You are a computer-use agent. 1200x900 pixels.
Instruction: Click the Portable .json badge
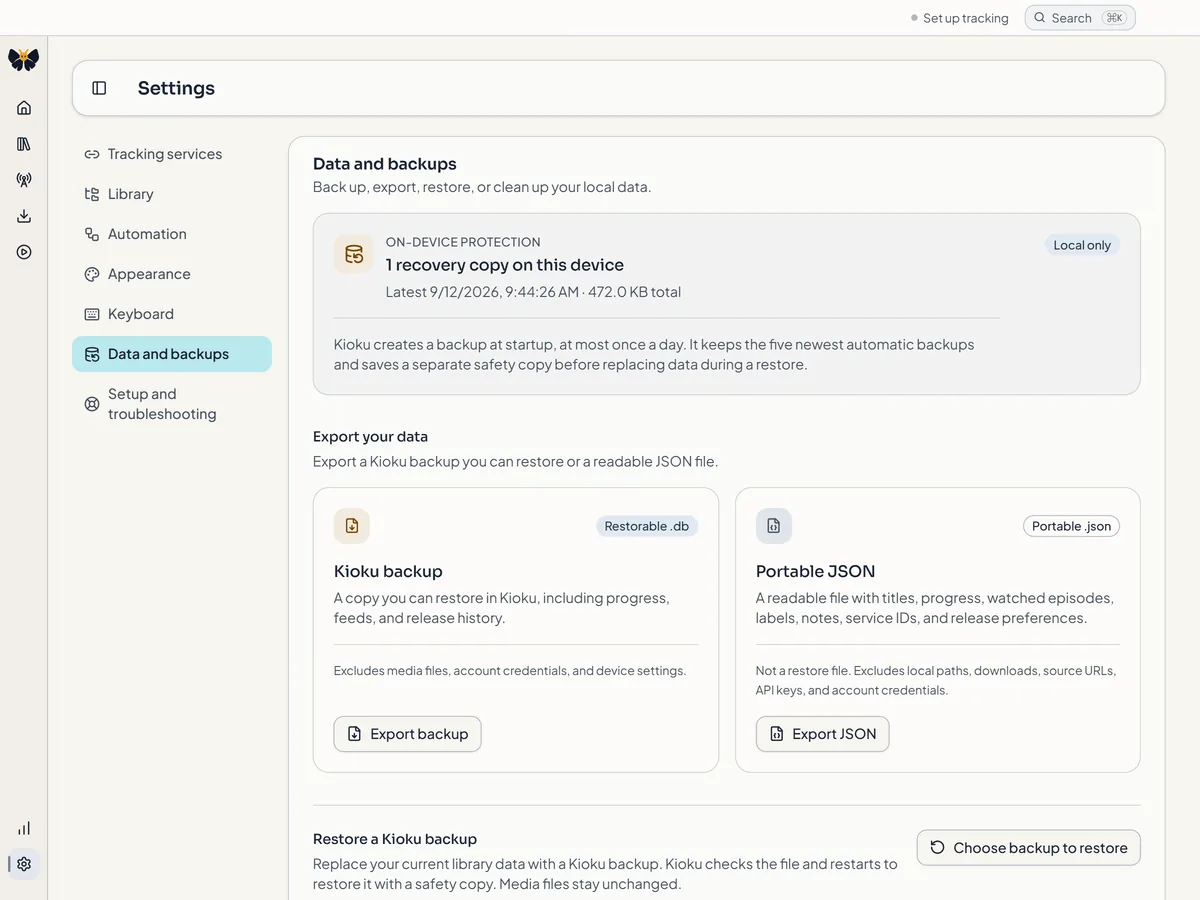(x=1071, y=526)
